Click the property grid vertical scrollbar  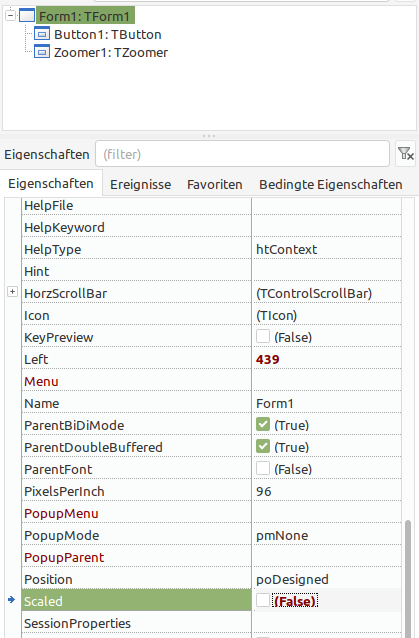click(408, 578)
